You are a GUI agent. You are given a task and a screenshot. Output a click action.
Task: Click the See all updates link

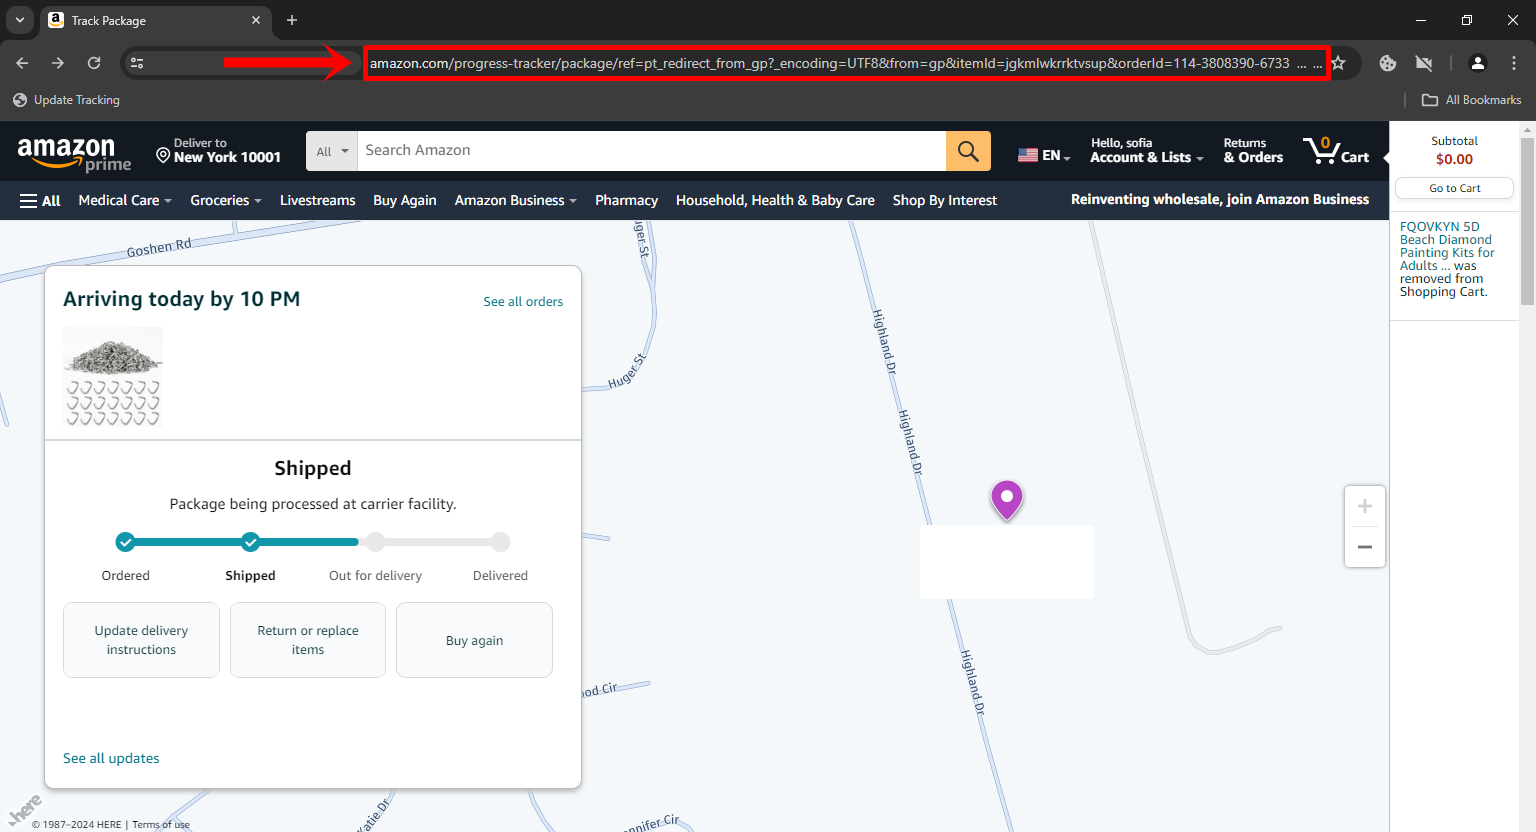pos(111,758)
